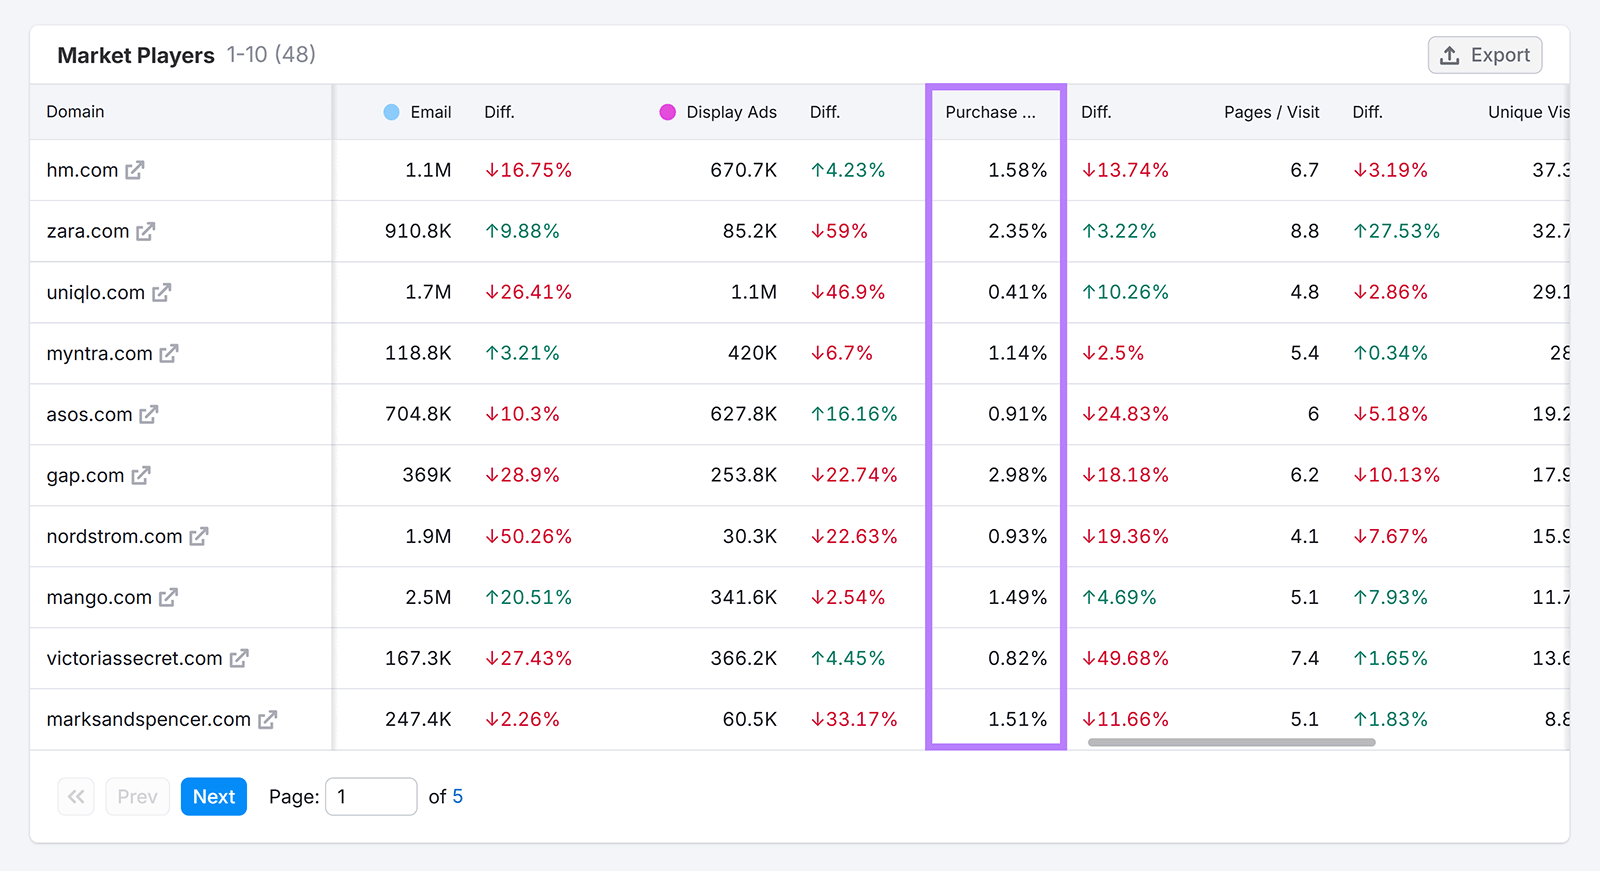
Task: Click the ↓59% display ads diff
Action: (839, 231)
